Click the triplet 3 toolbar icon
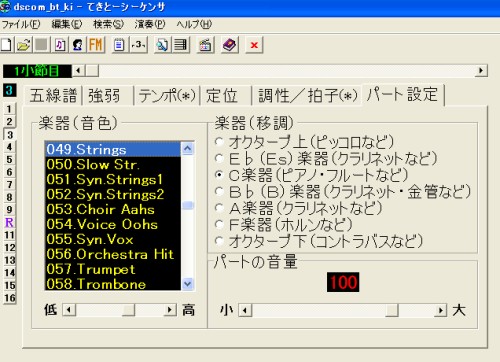The height and width of the screenshot is (362, 500). [x=138, y=45]
